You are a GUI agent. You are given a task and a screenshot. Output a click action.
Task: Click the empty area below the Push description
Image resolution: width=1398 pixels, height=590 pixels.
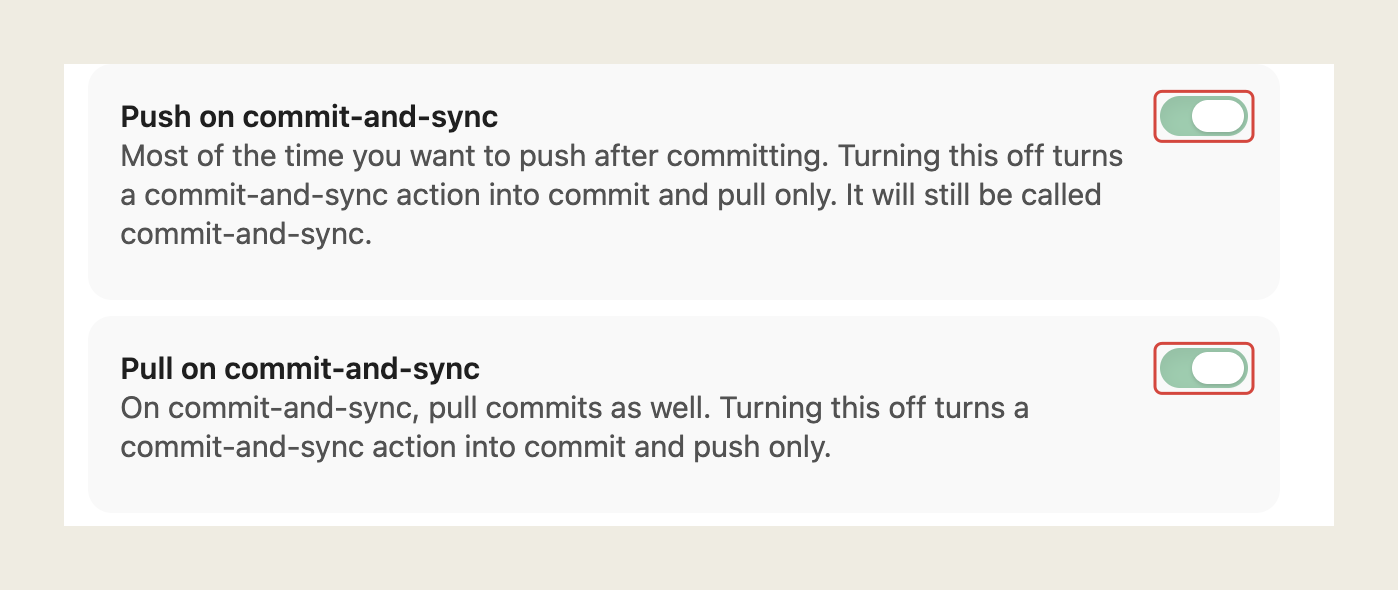684,275
